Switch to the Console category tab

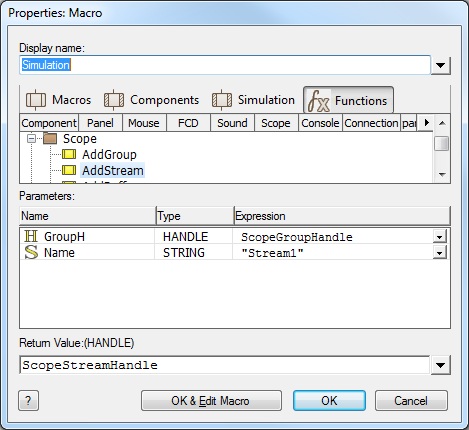click(x=320, y=123)
